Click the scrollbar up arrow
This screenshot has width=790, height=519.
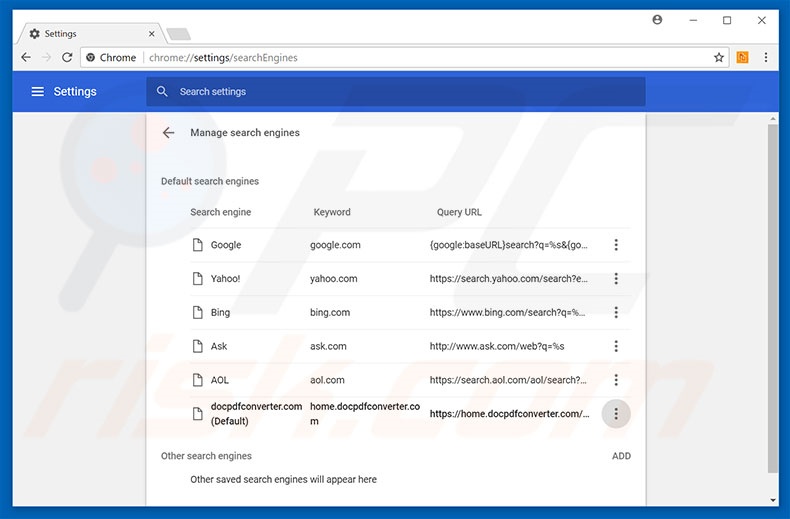(x=773, y=119)
